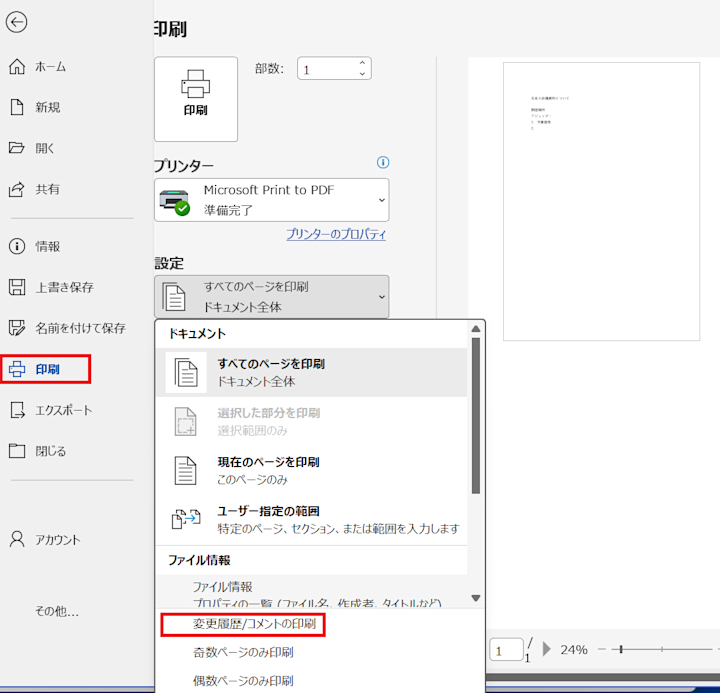Image resolution: width=720 pixels, height=693 pixels.
Task: Click the preview page number field
Action: pyautogui.click(x=506, y=649)
